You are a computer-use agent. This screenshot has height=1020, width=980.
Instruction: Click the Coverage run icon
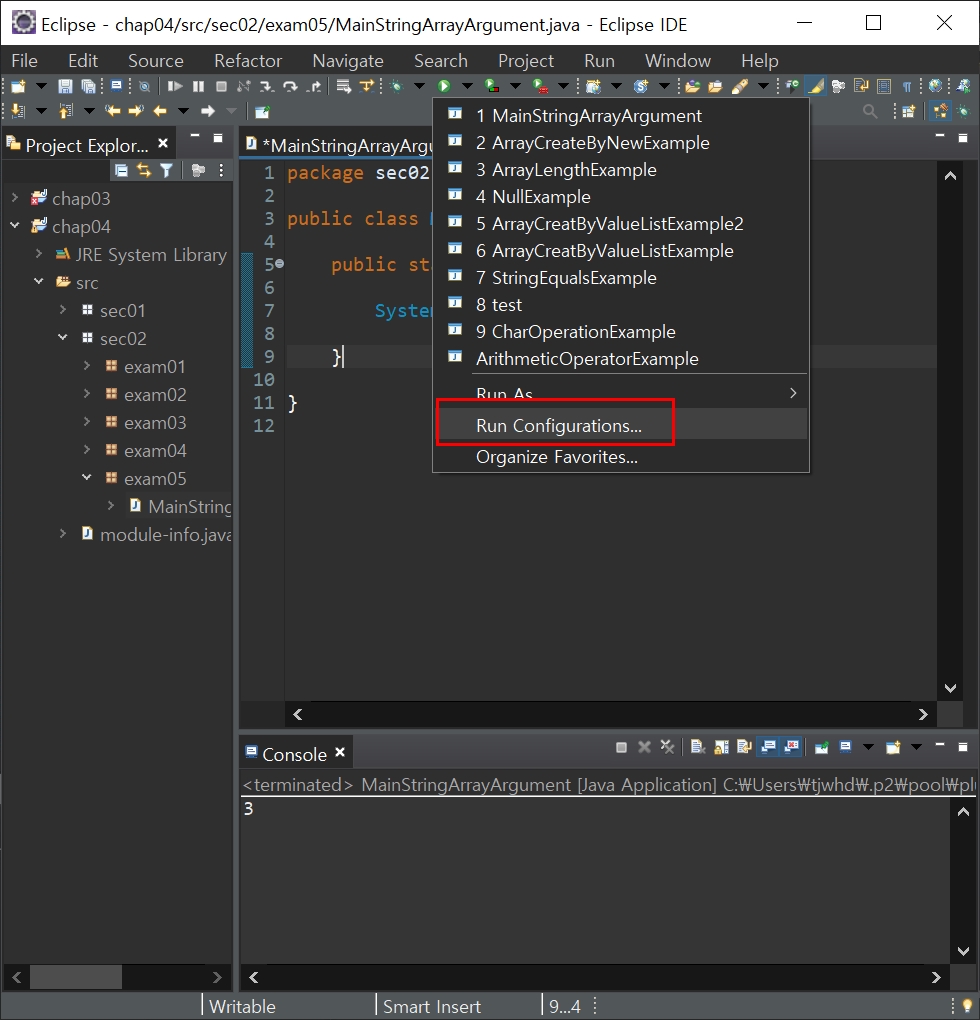(492, 86)
